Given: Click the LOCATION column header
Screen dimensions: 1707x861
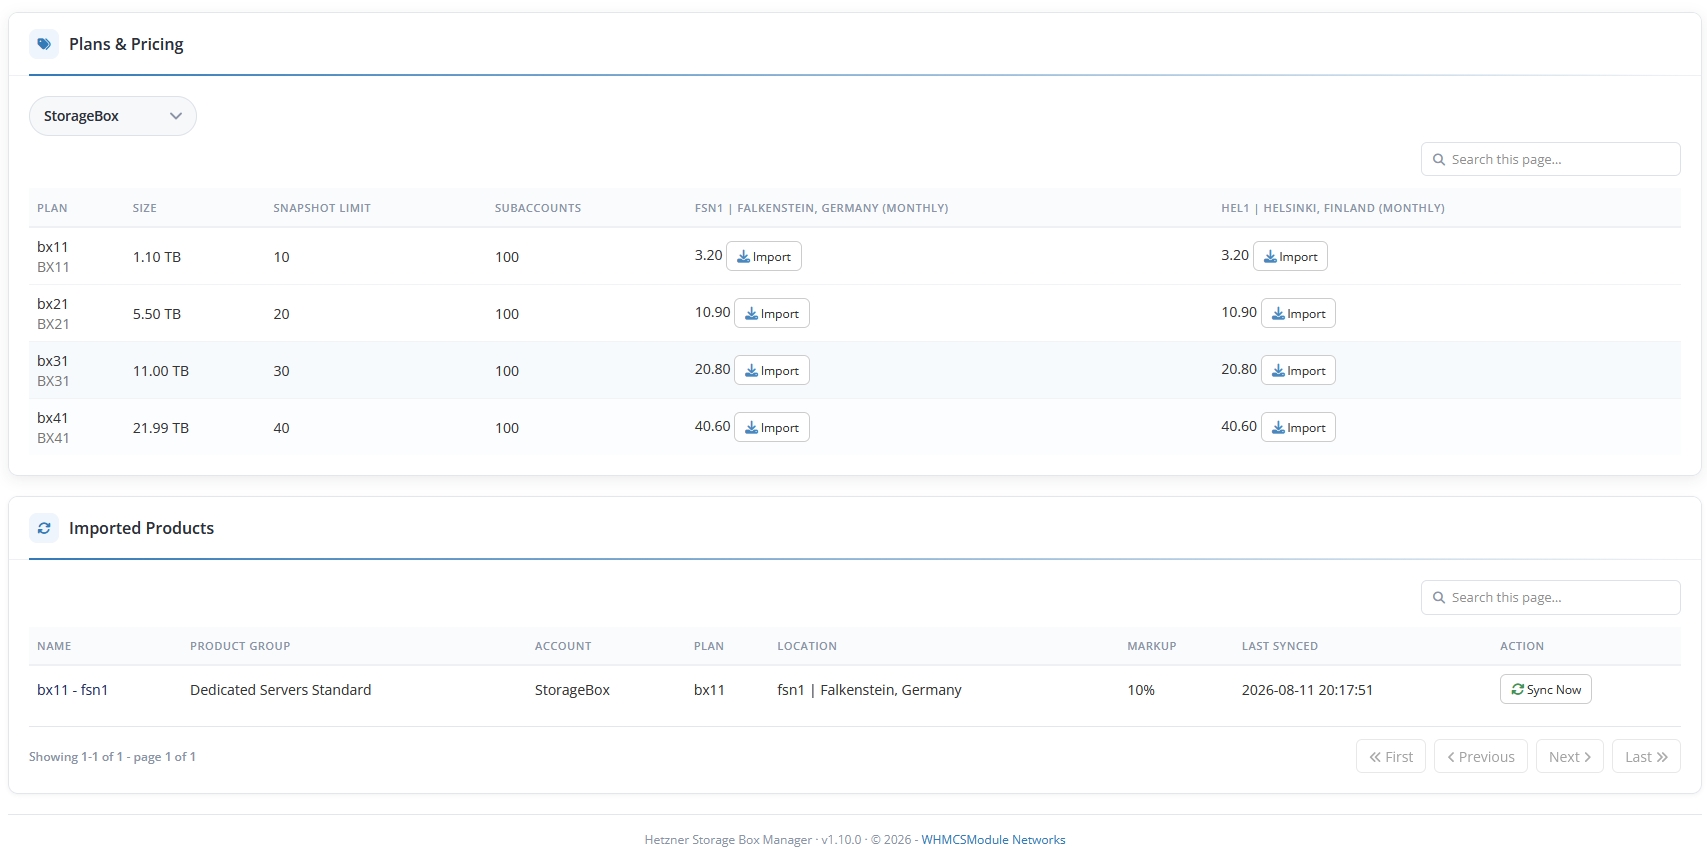Looking at the screenshot, I should point(807,647).
